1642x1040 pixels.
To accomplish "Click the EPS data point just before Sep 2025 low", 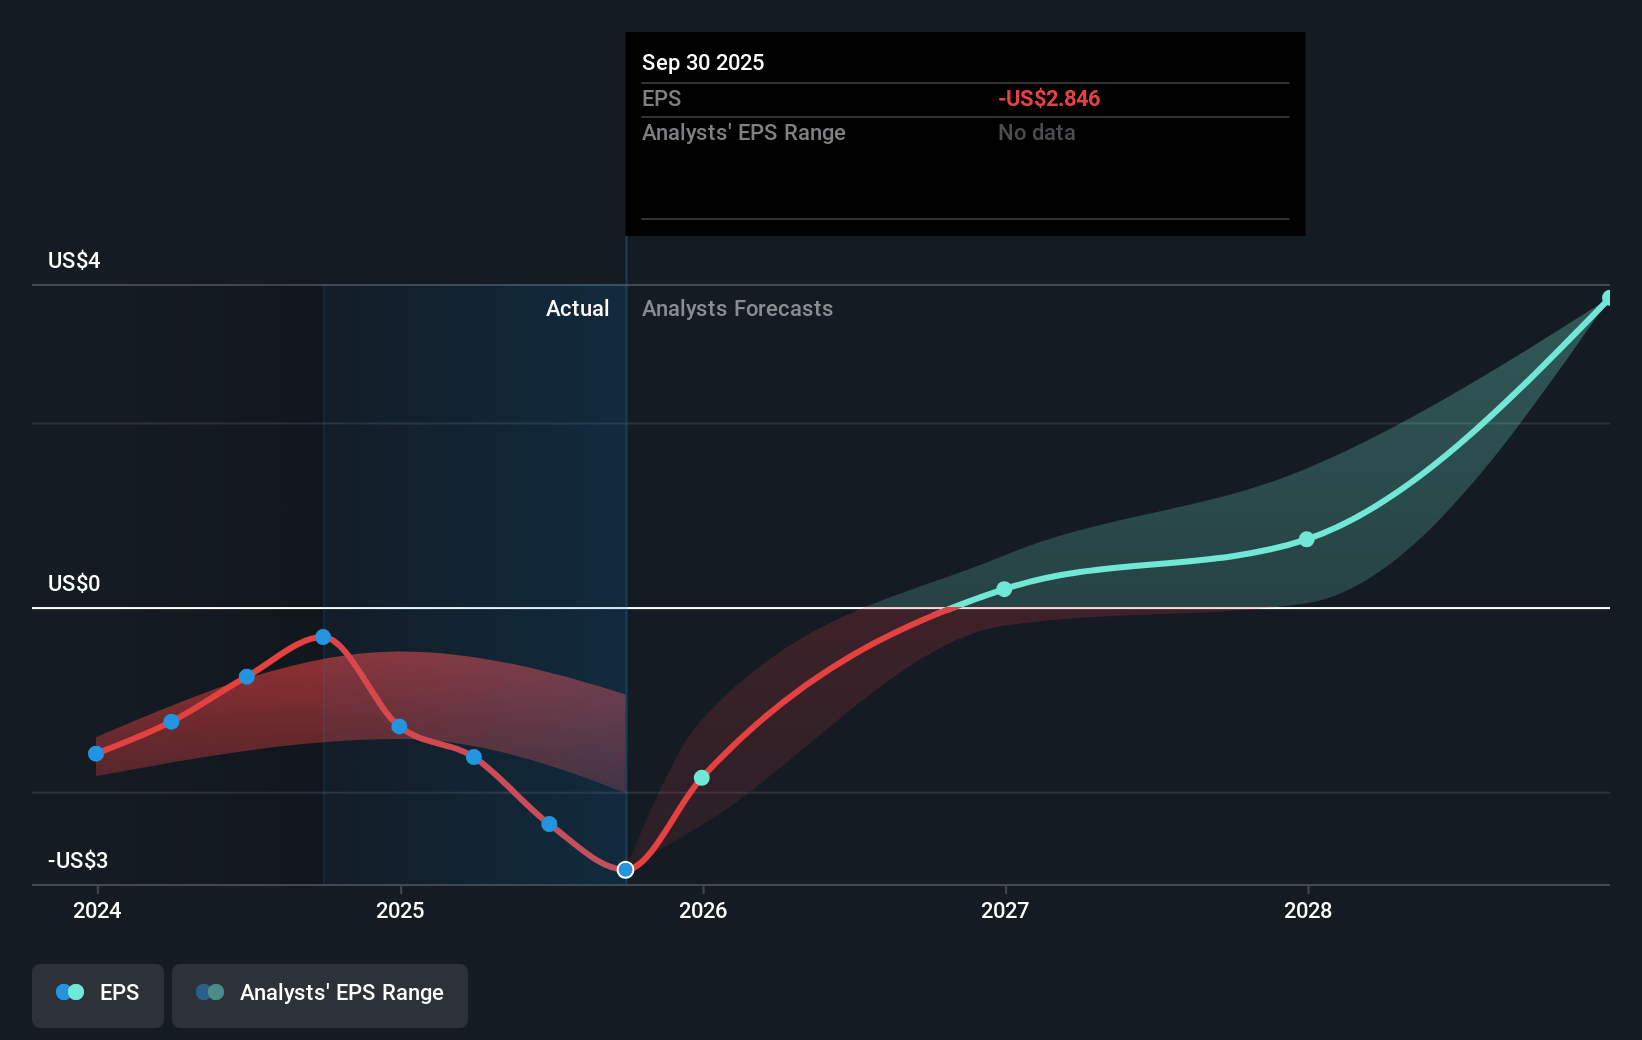I will [549, 824].
